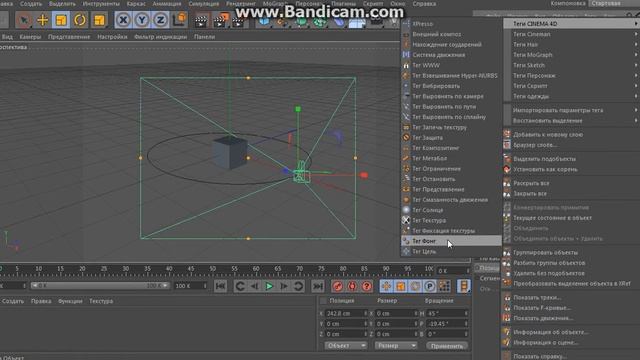The width and height of the screenshot is (640, 360).
Task: Select the Move tool (yellow cross)
Action: (42, 20)
